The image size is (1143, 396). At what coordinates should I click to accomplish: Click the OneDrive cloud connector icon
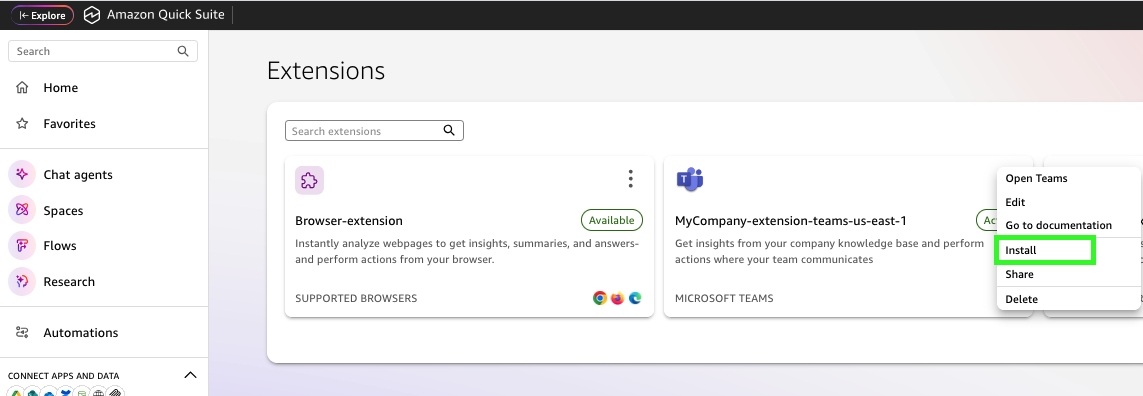click(50, 392)
